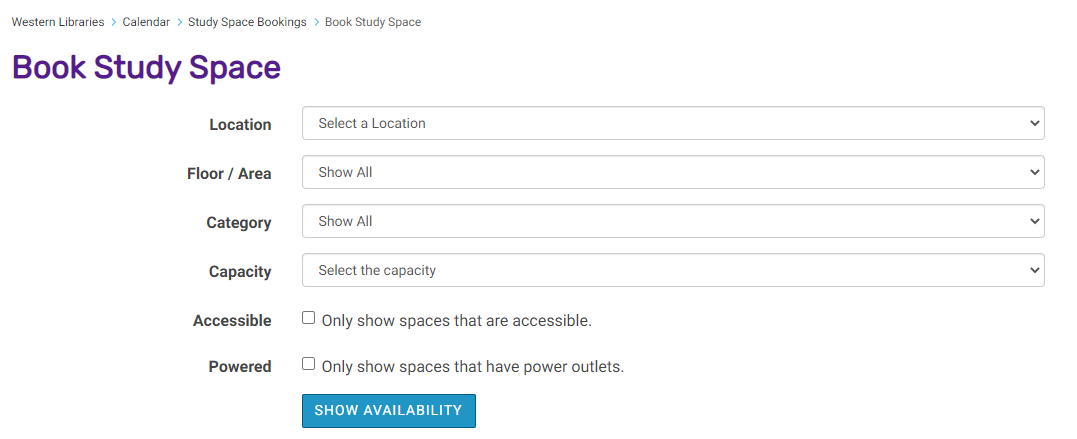Open the 'Select the capacity' dropdown
Screen dimensions: 1077x439
click(x=673, y=271)
